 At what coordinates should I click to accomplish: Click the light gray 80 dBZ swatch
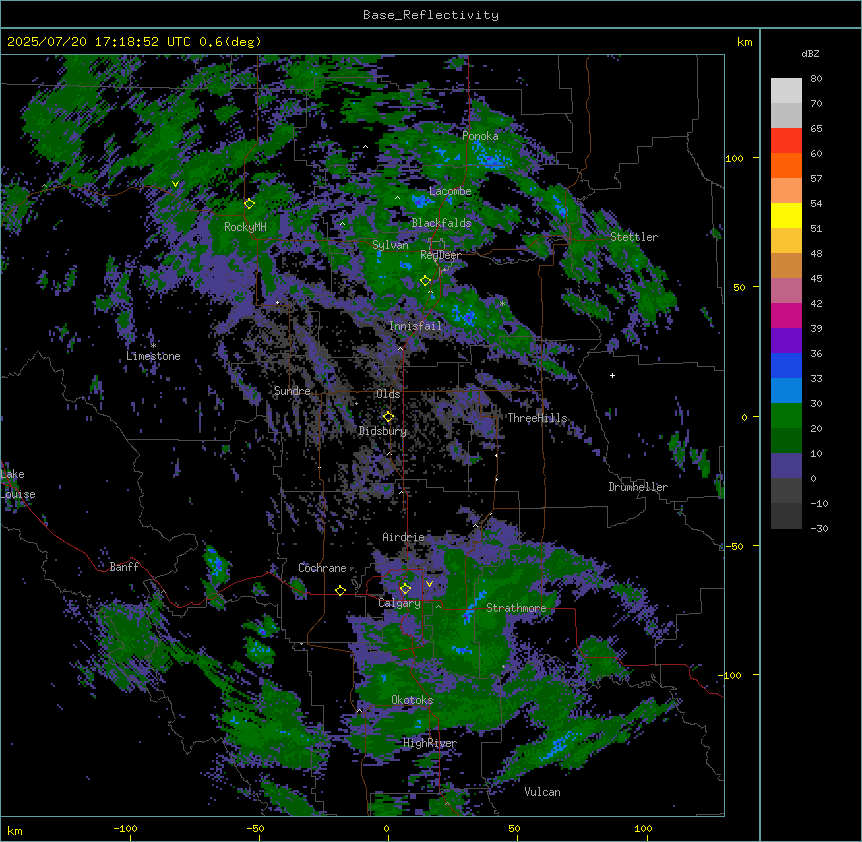786,90
